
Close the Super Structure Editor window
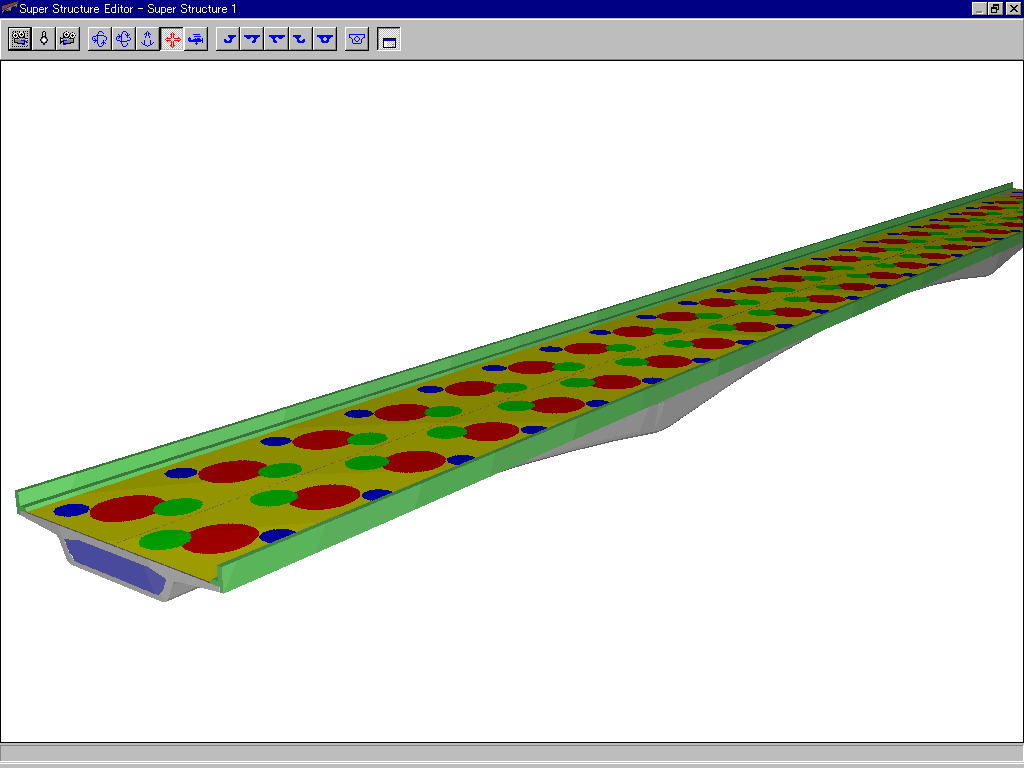coord(1013,8)
